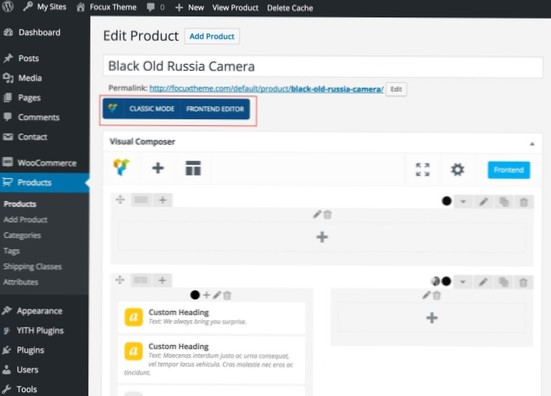Viewport: 551px width, 396px height.
Task: Click the product title field
Action: coord(323,66)
